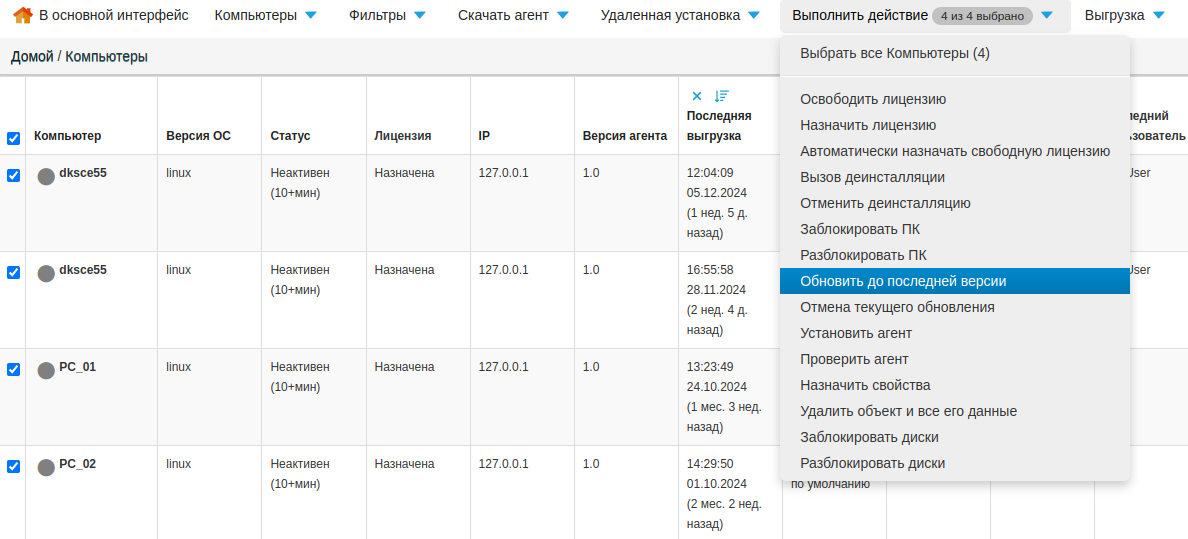This screenshot has width=1188, height=539.
Task: Expand the Удаленная установка menu
Action: (x=680, y=15)
